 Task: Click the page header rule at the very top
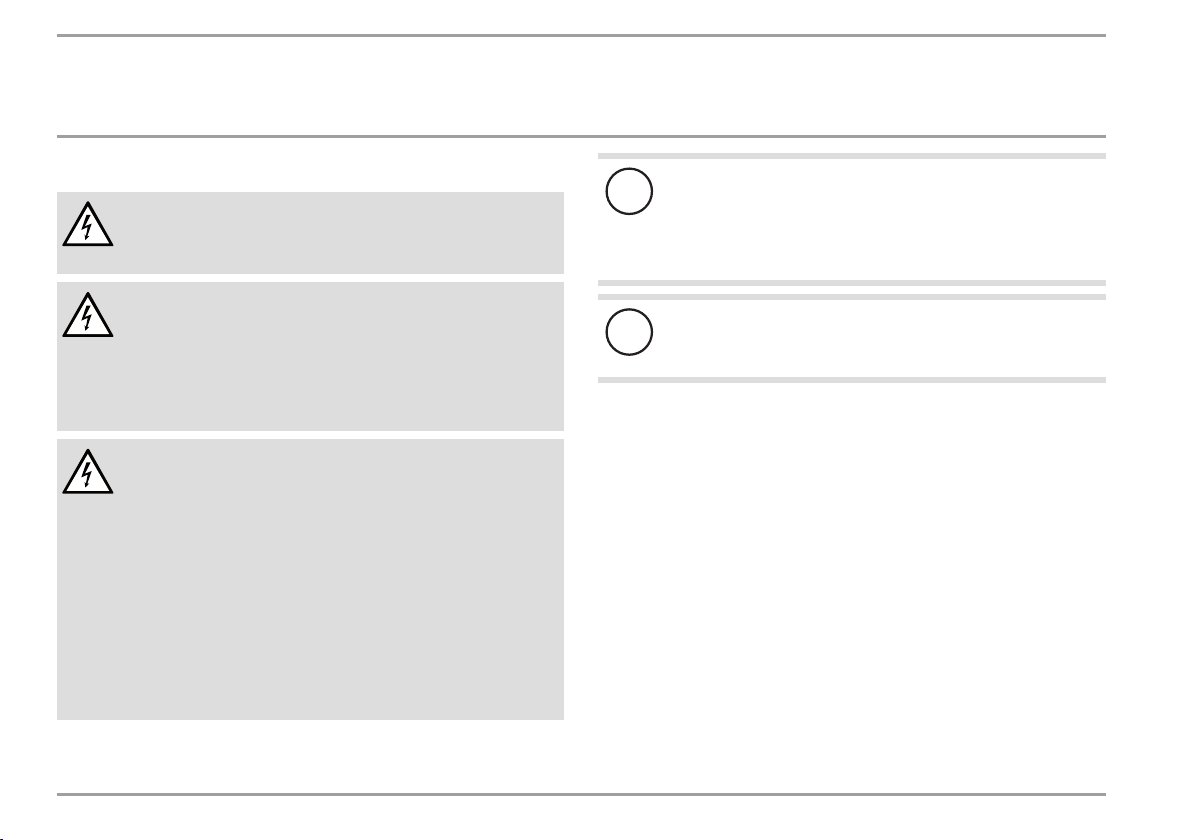click(x=581, y=35)
